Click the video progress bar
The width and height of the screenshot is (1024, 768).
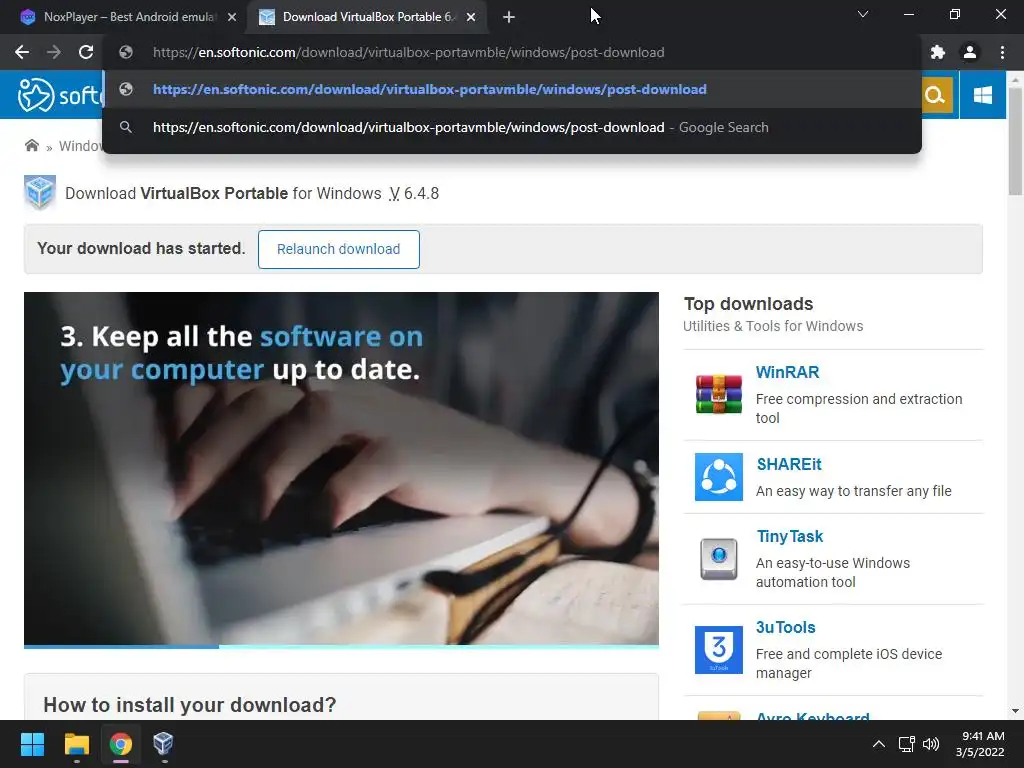341,647
